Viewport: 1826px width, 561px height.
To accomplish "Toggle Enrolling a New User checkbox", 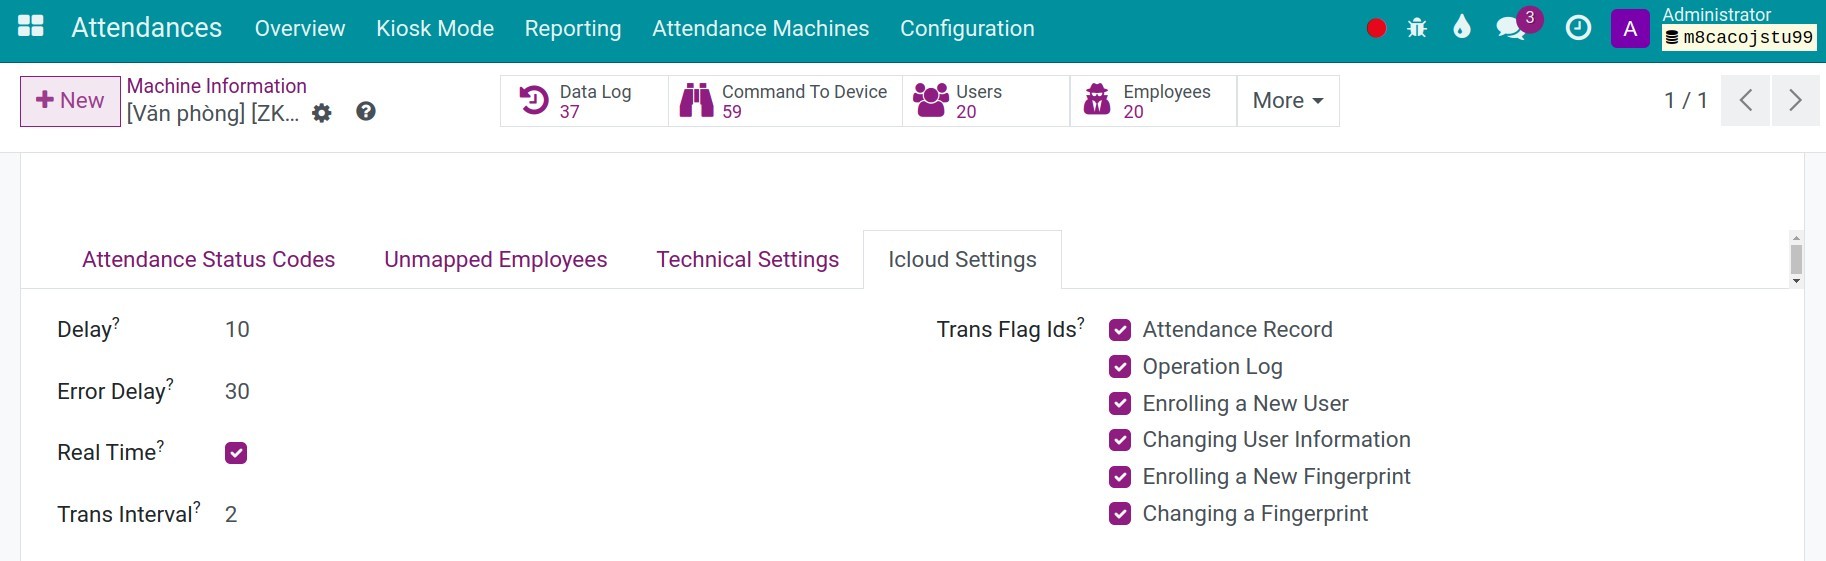I will (x=1120, y=404).
